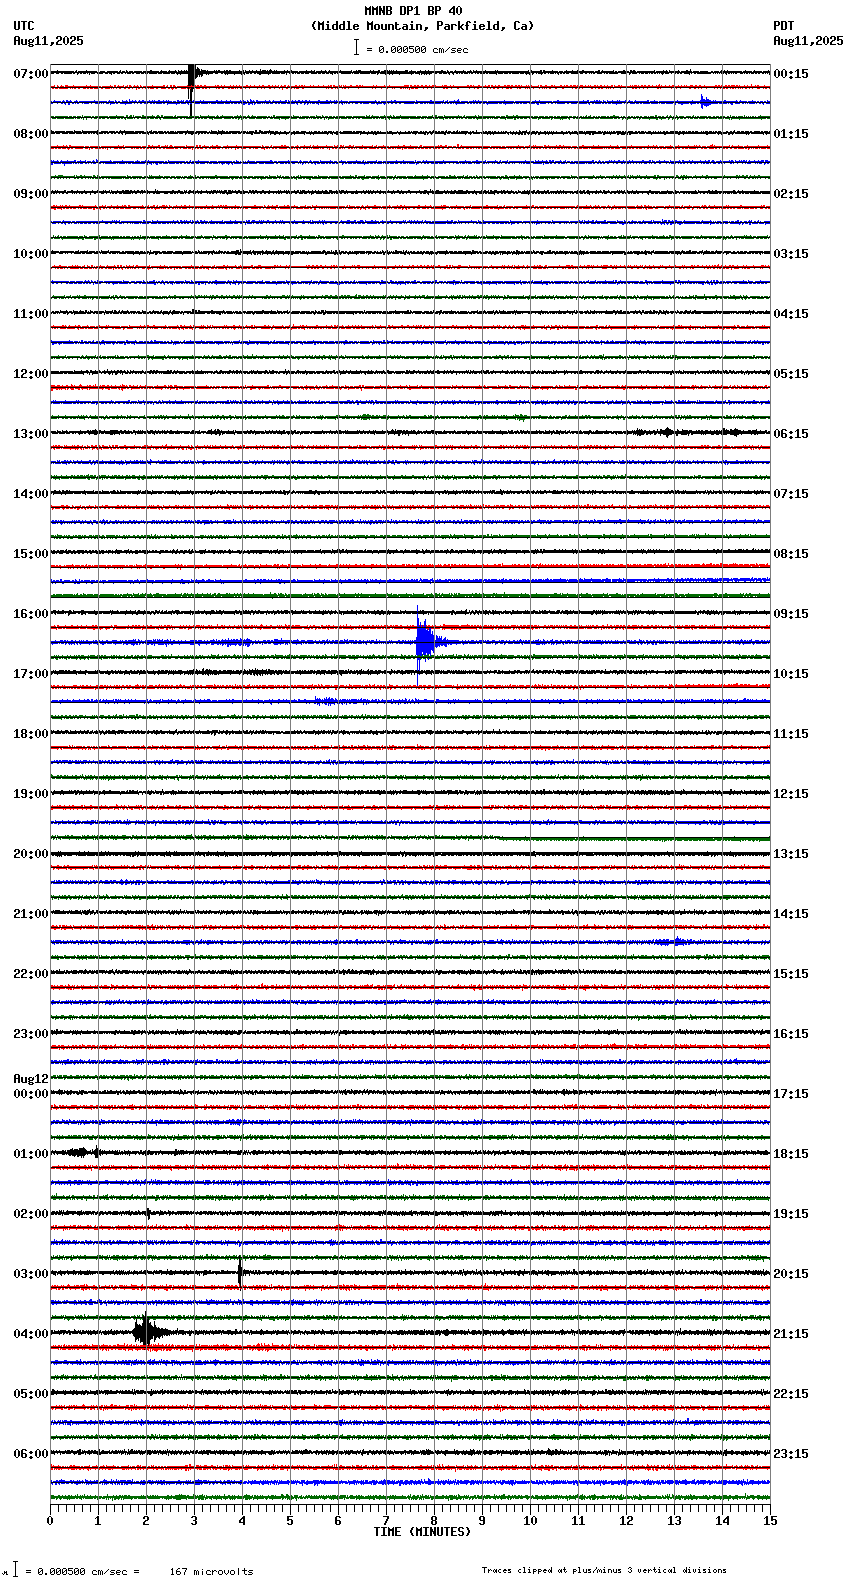Click the 'Traces clipped at plus/minus 3 vertical divisions' note
Viewport: 850px width, 1584px height.
tap(604, 1570)
